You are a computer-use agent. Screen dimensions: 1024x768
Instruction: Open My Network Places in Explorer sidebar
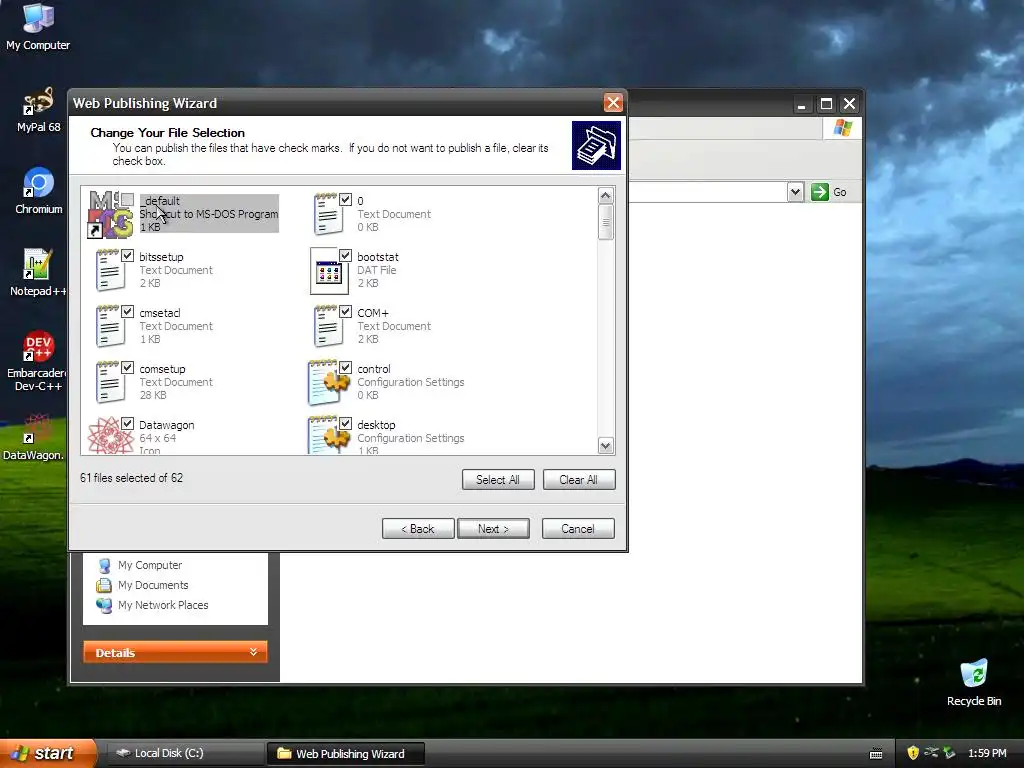pos(163,605)
